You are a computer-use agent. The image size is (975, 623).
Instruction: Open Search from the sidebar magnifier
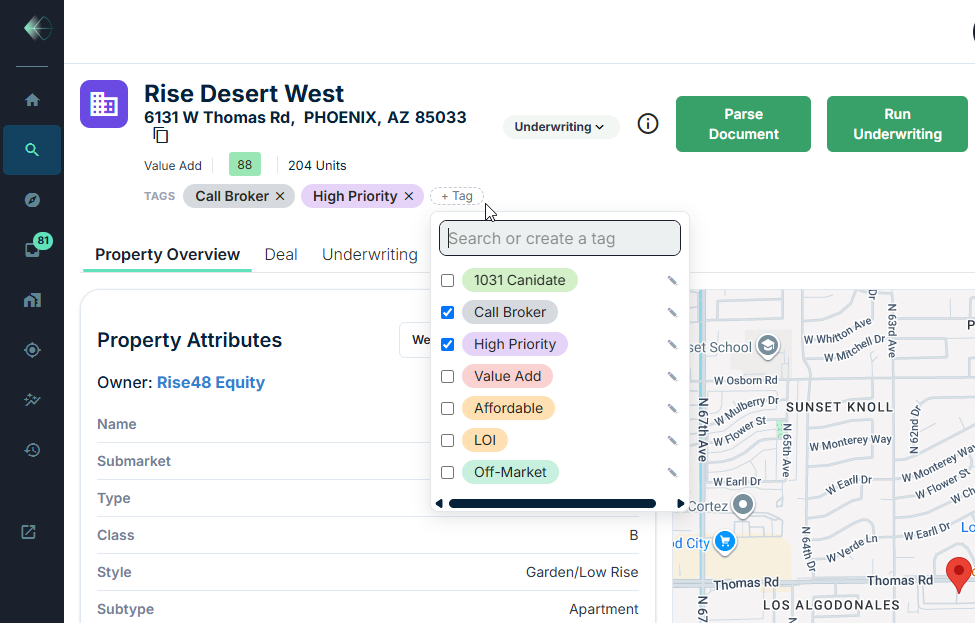[32, 150]
